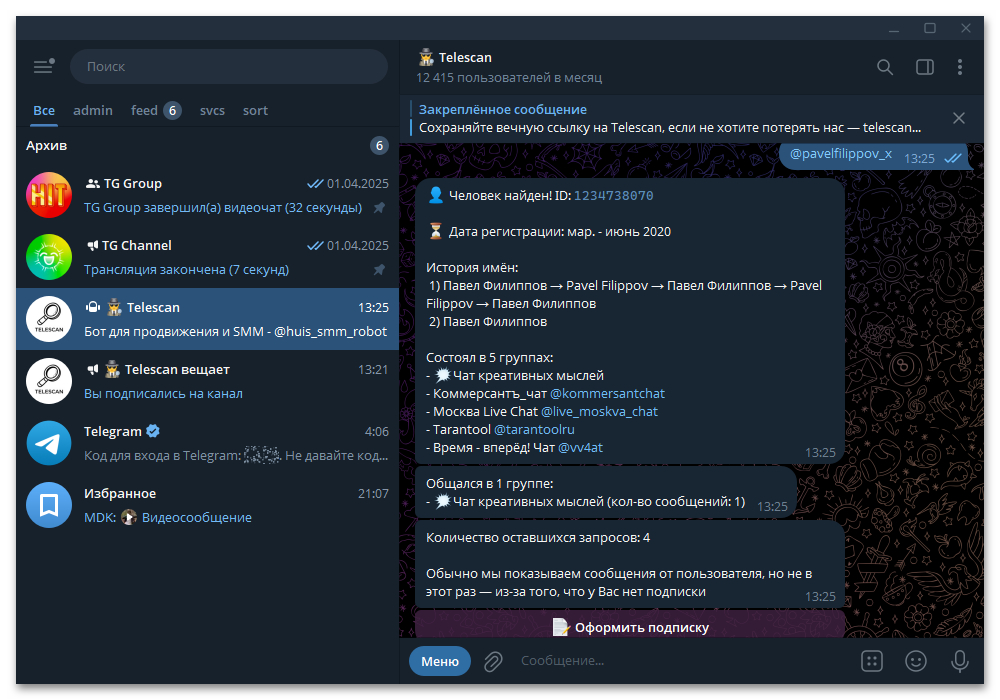Click the Telescan header detective emoji icon

pos(426,57)
